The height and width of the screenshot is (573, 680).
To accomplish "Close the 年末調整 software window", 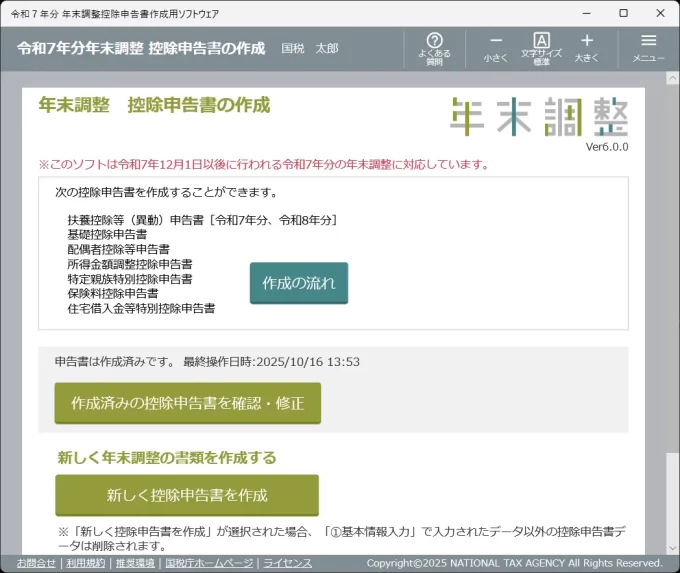I will click(x=659, y=13).
